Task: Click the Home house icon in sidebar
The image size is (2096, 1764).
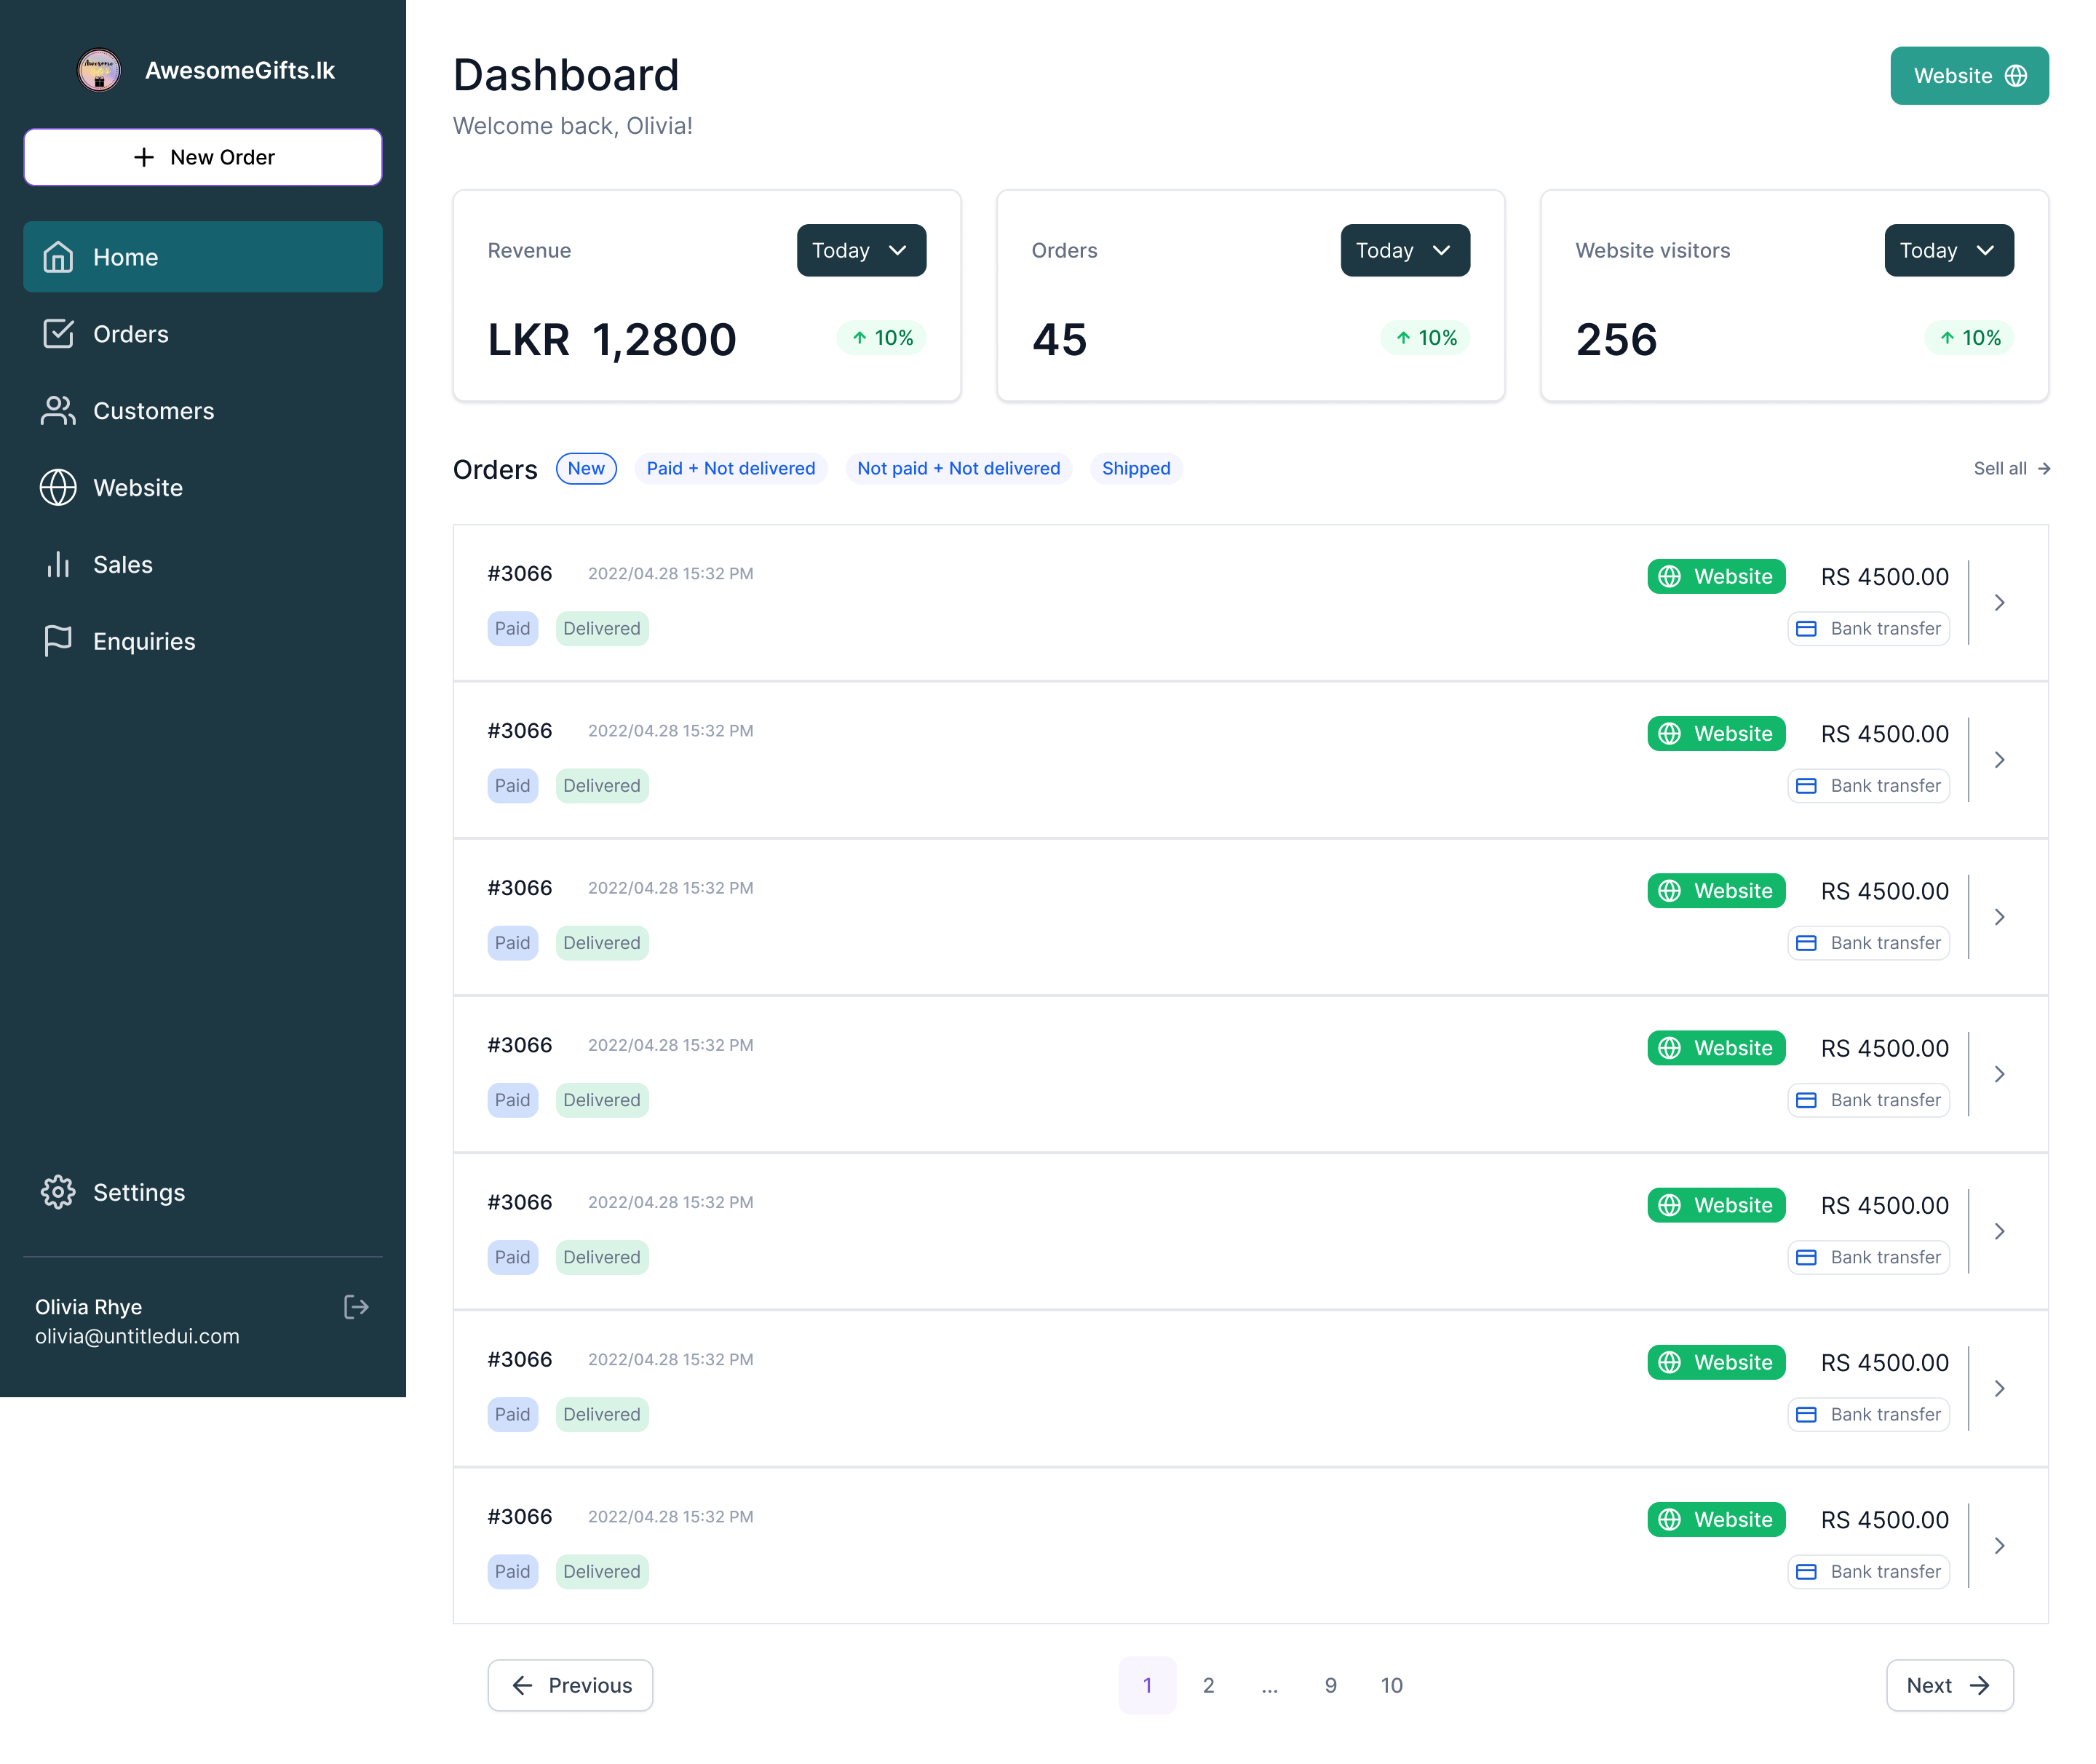Action: 58,257
